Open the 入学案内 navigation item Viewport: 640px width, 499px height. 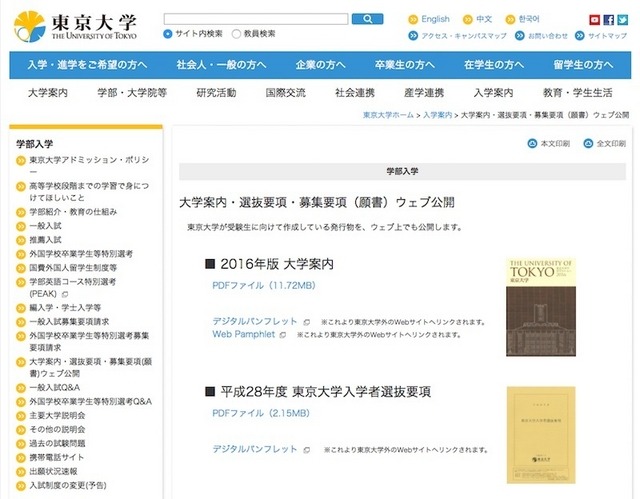click(x=493, y=93)
